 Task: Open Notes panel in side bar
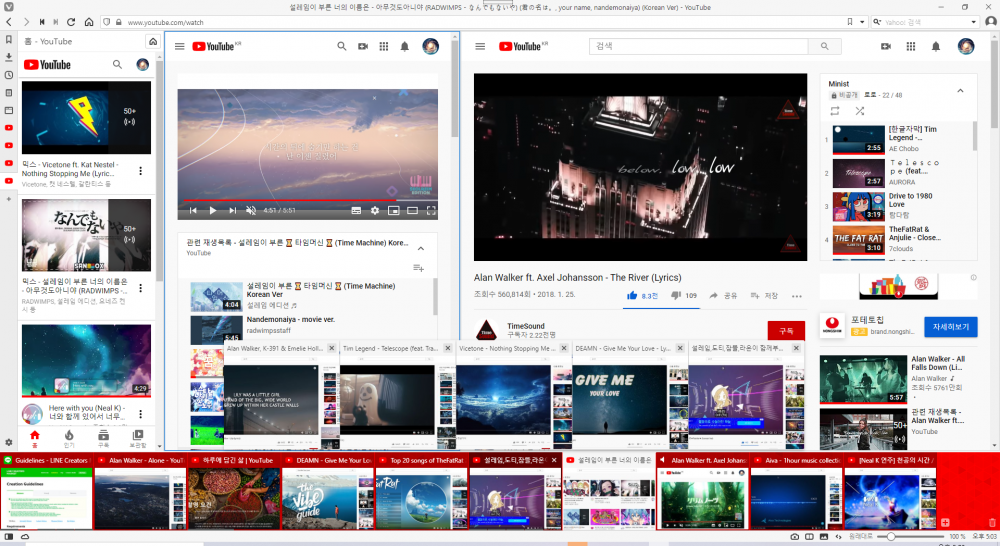[x=9, y=93]
